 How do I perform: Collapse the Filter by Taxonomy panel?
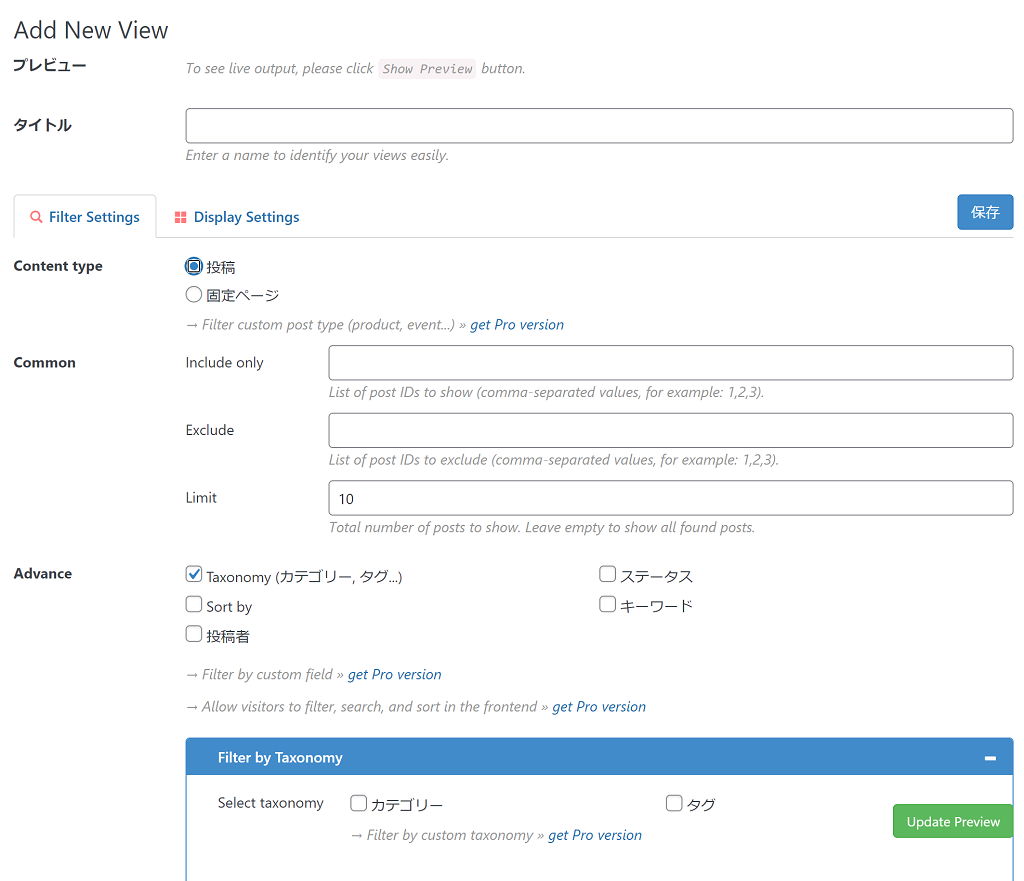click(989, 758)
